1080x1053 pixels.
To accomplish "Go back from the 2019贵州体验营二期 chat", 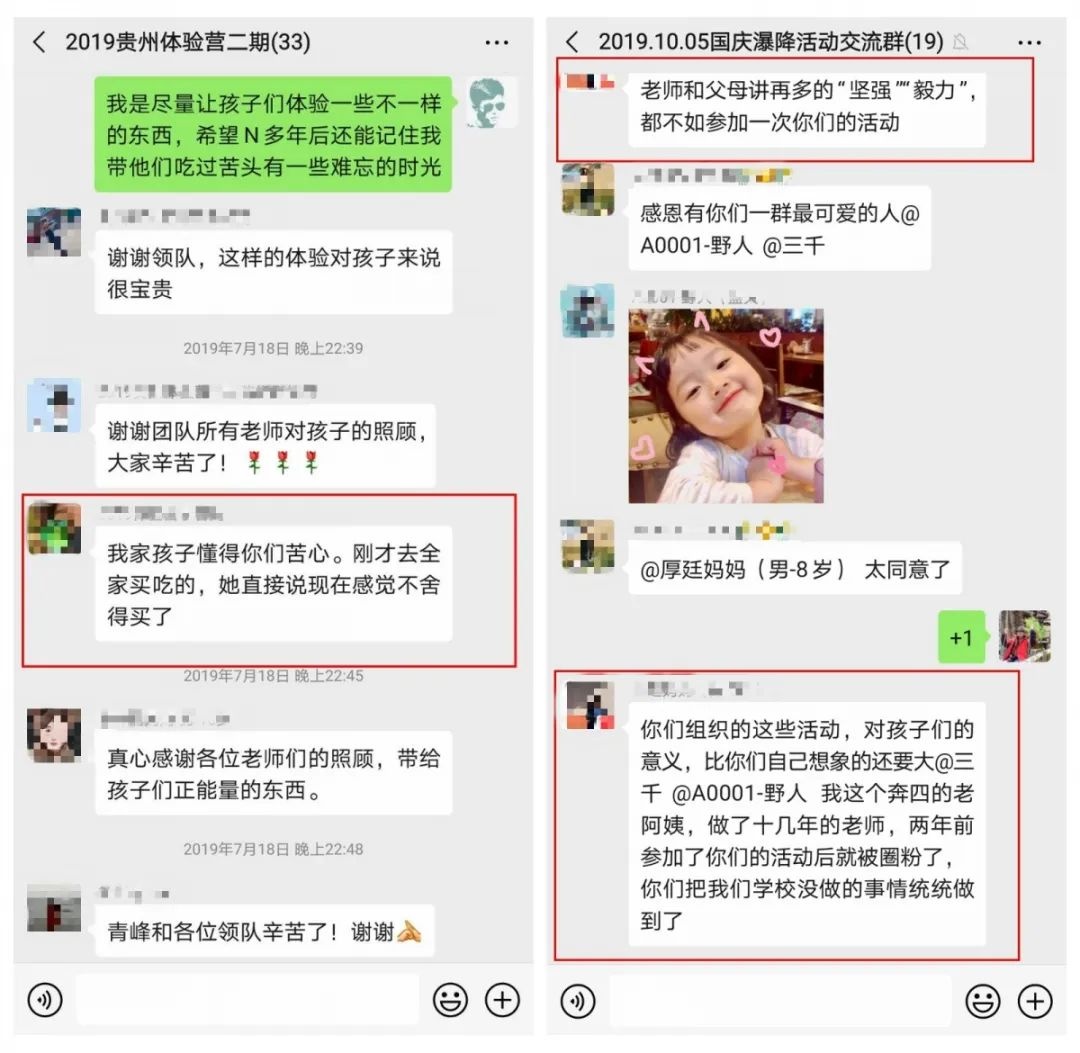I will click(x=39, y=42).
